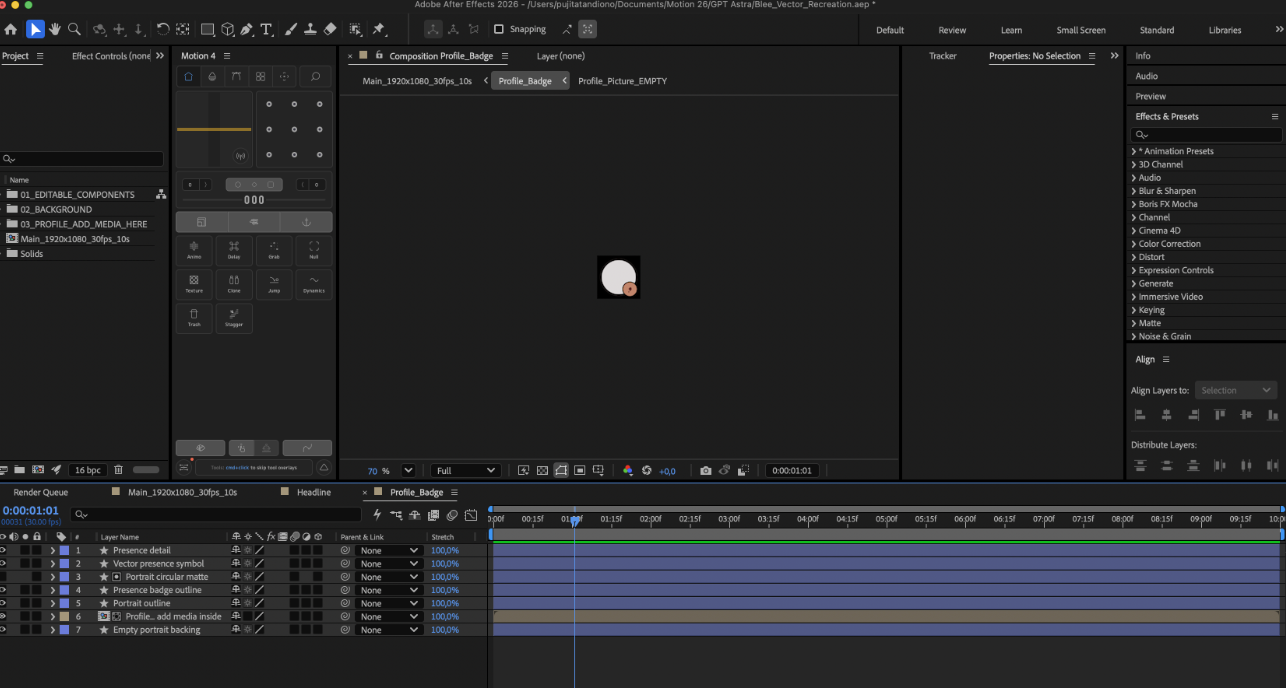Click the Motion 4 Delay tool
The image size is (1286, 688).
pyautogui.click(x=234, y=250)
